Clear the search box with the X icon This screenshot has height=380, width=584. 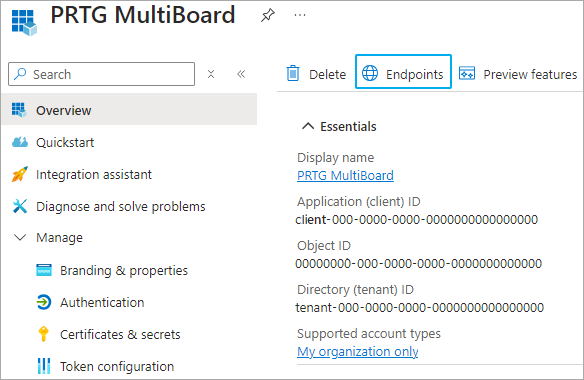coord(211,74)
